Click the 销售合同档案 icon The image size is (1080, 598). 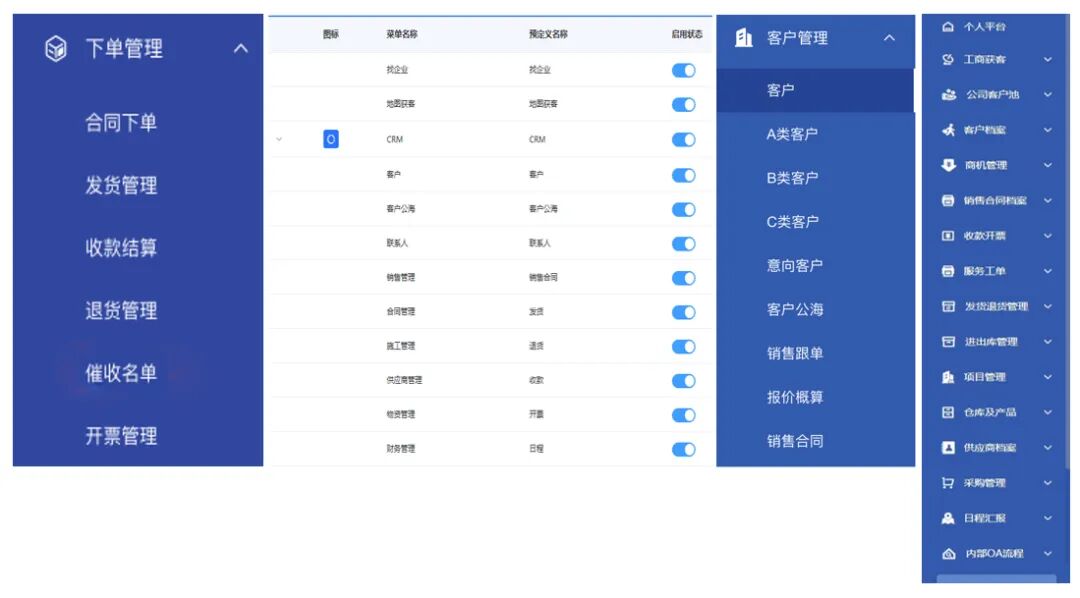click(948, 200)
